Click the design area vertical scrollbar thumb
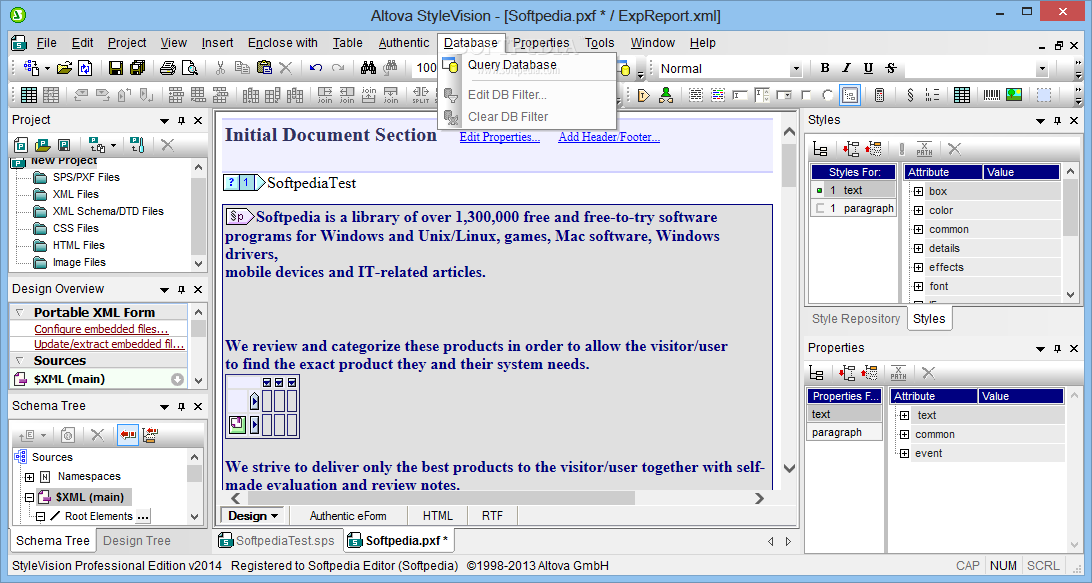This screenshot has width=1092, height=583. (x=789, y=164)
